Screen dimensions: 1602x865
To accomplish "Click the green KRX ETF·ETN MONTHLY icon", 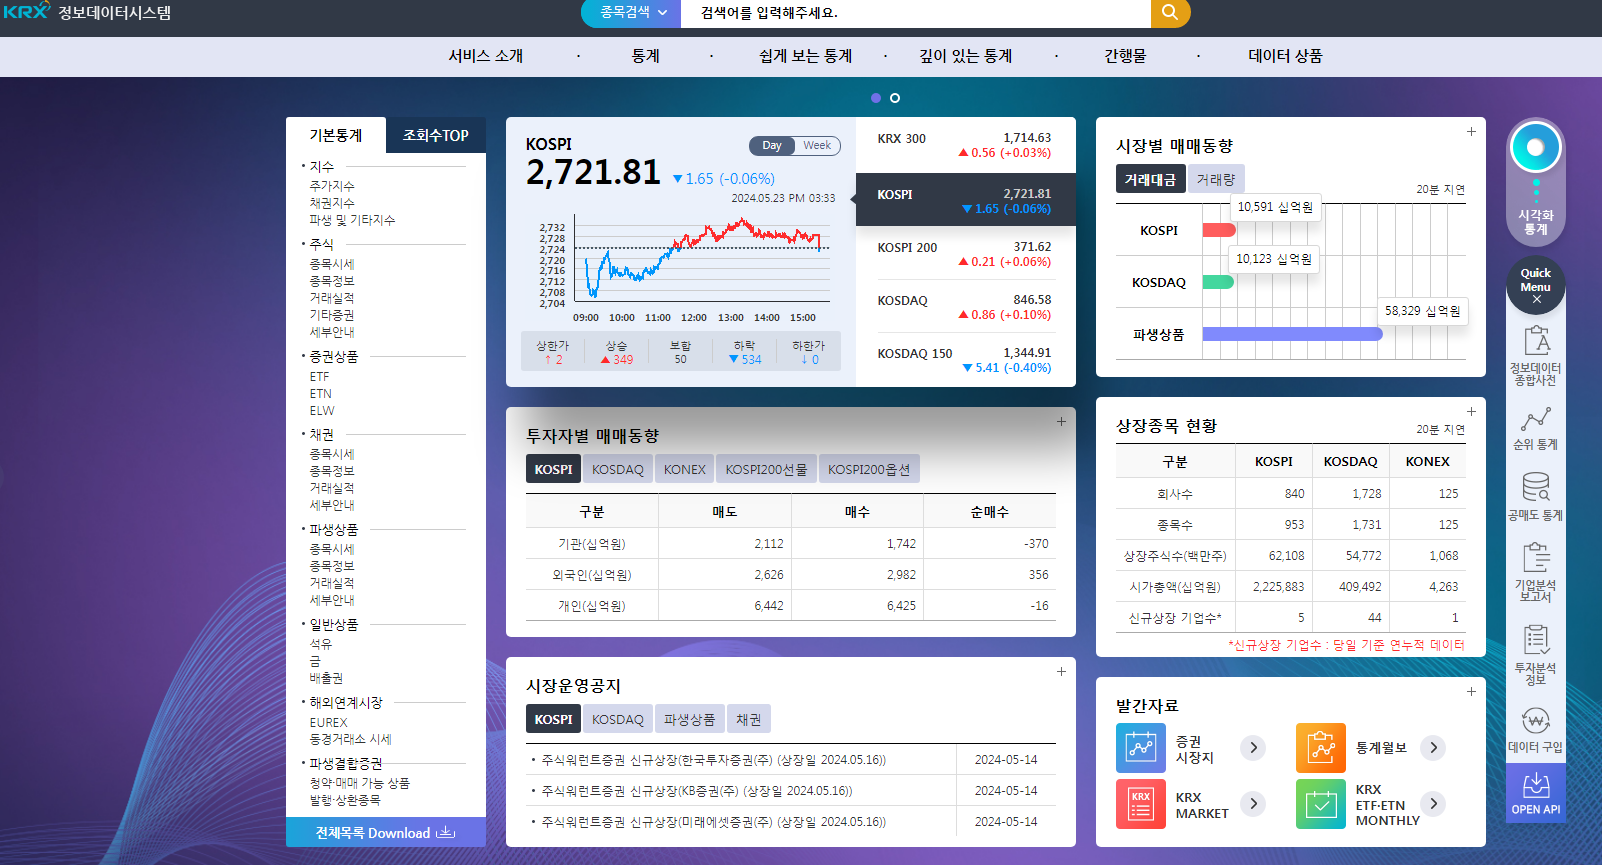I will (x=1321, y=804).
